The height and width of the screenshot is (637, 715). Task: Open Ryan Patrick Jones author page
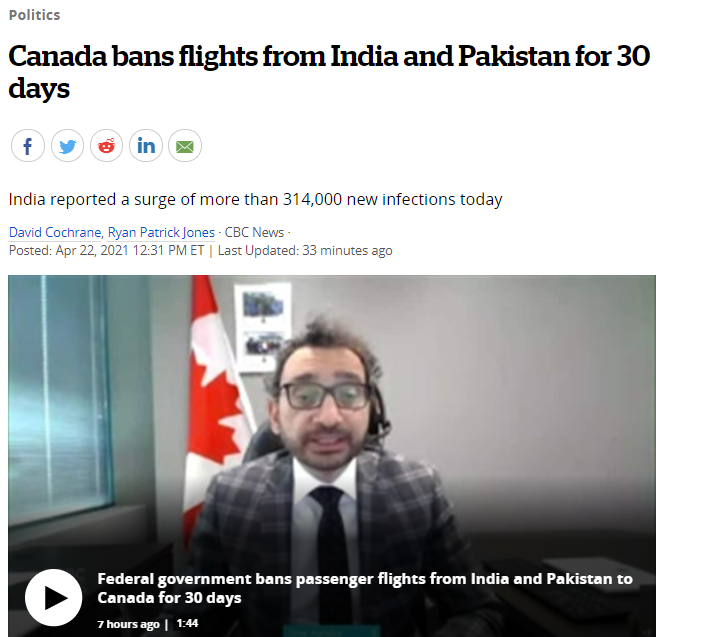161,233
